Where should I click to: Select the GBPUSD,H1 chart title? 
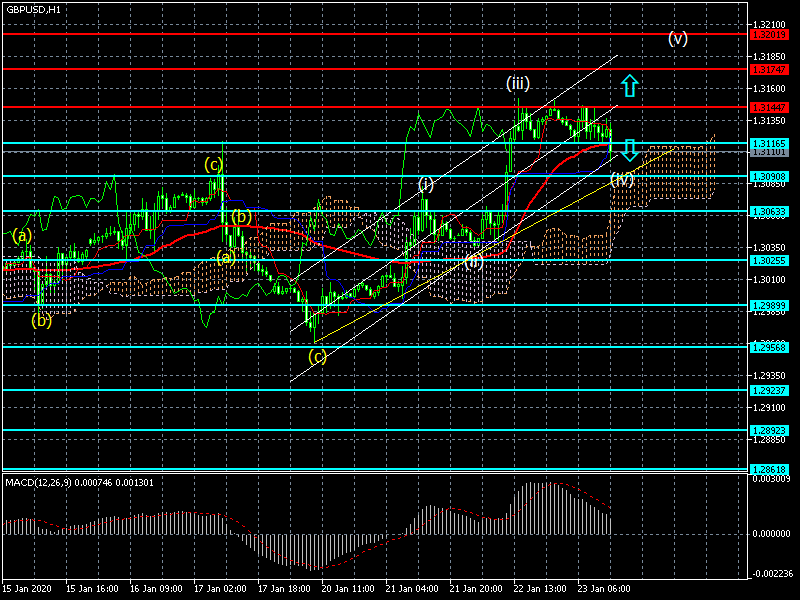(33, 10)
